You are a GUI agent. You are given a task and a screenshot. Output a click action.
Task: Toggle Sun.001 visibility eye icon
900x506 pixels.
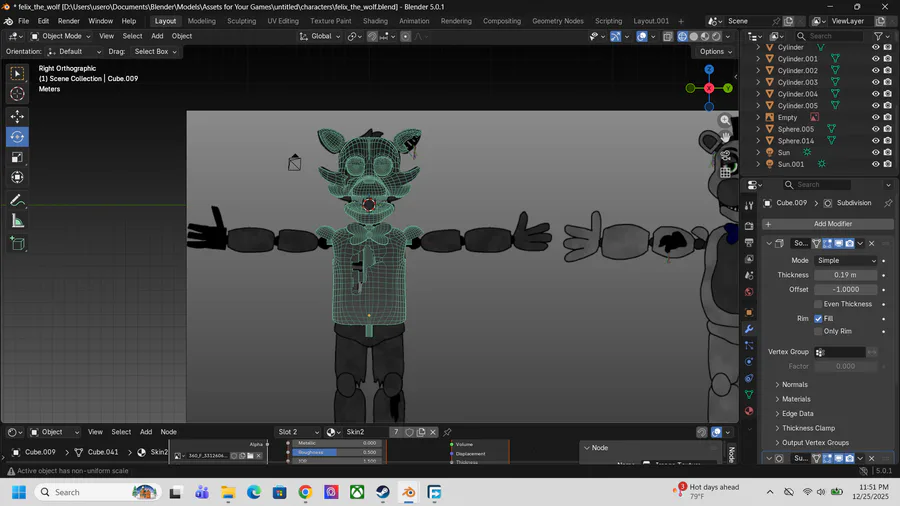(x=875, y=164)
